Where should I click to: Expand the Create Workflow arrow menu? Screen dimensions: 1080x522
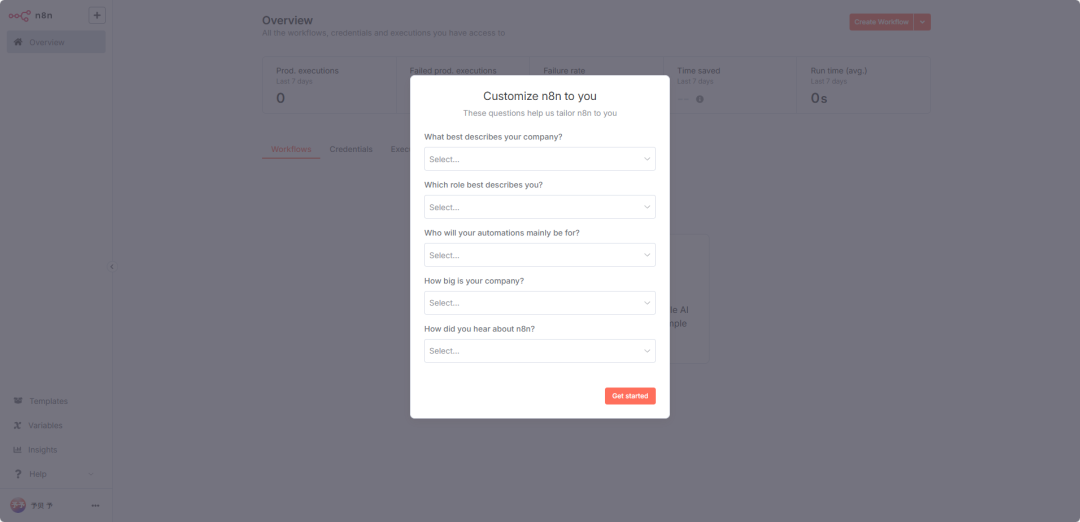[x=922, y=22]
